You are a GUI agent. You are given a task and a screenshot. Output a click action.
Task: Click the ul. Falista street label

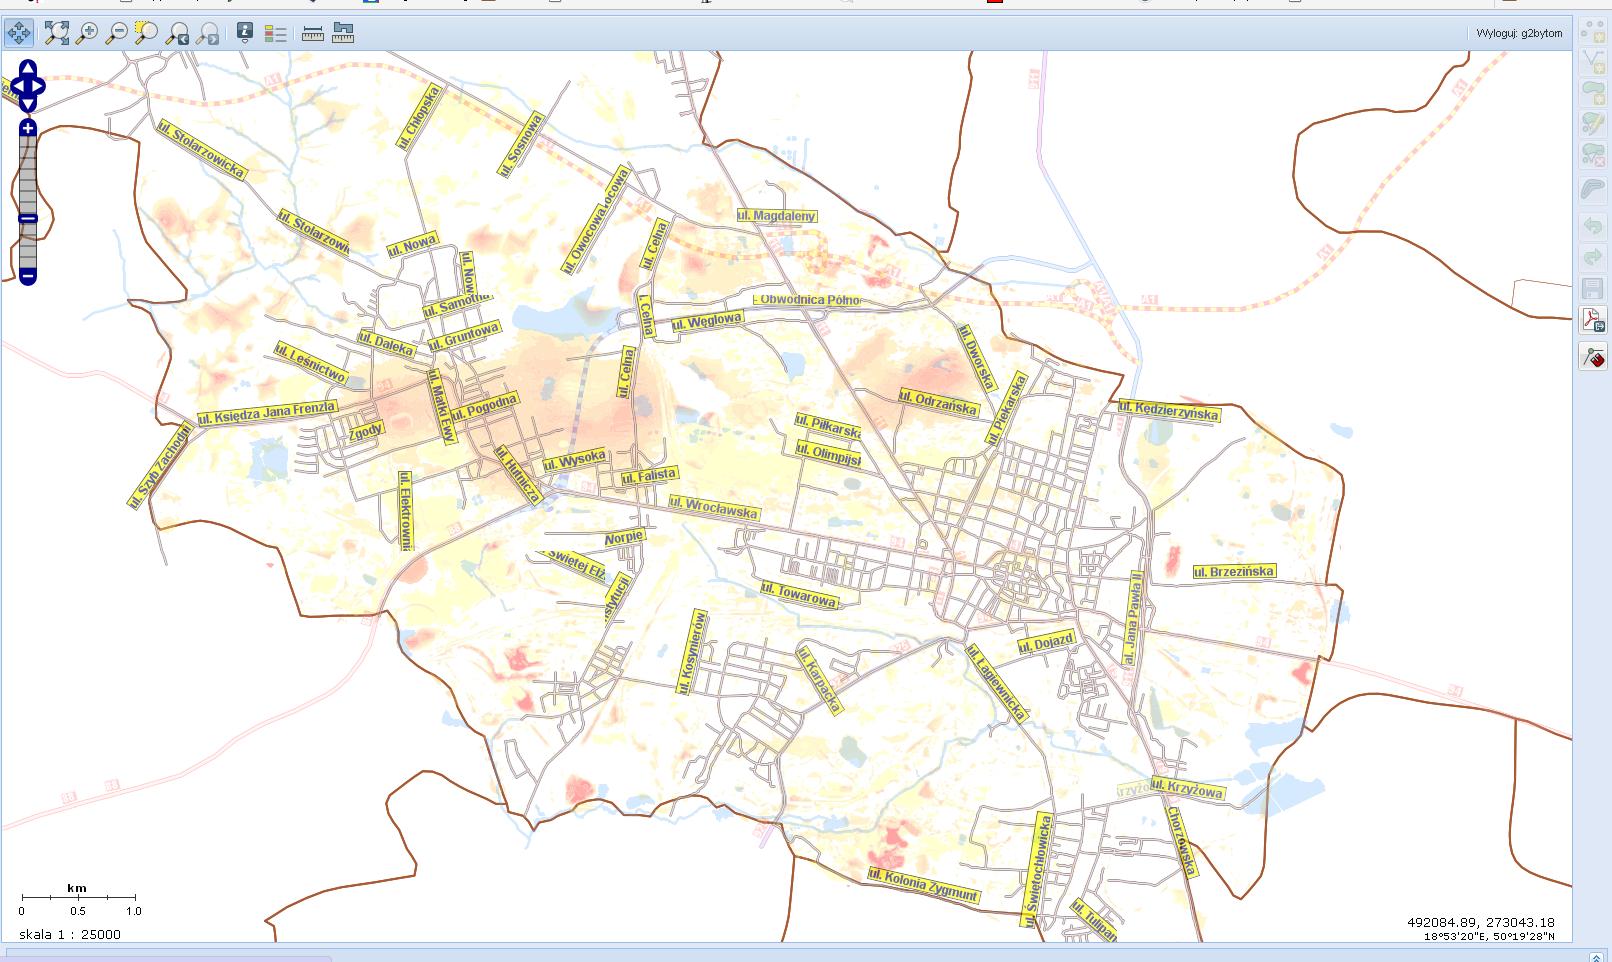click(x=649, y=476)
